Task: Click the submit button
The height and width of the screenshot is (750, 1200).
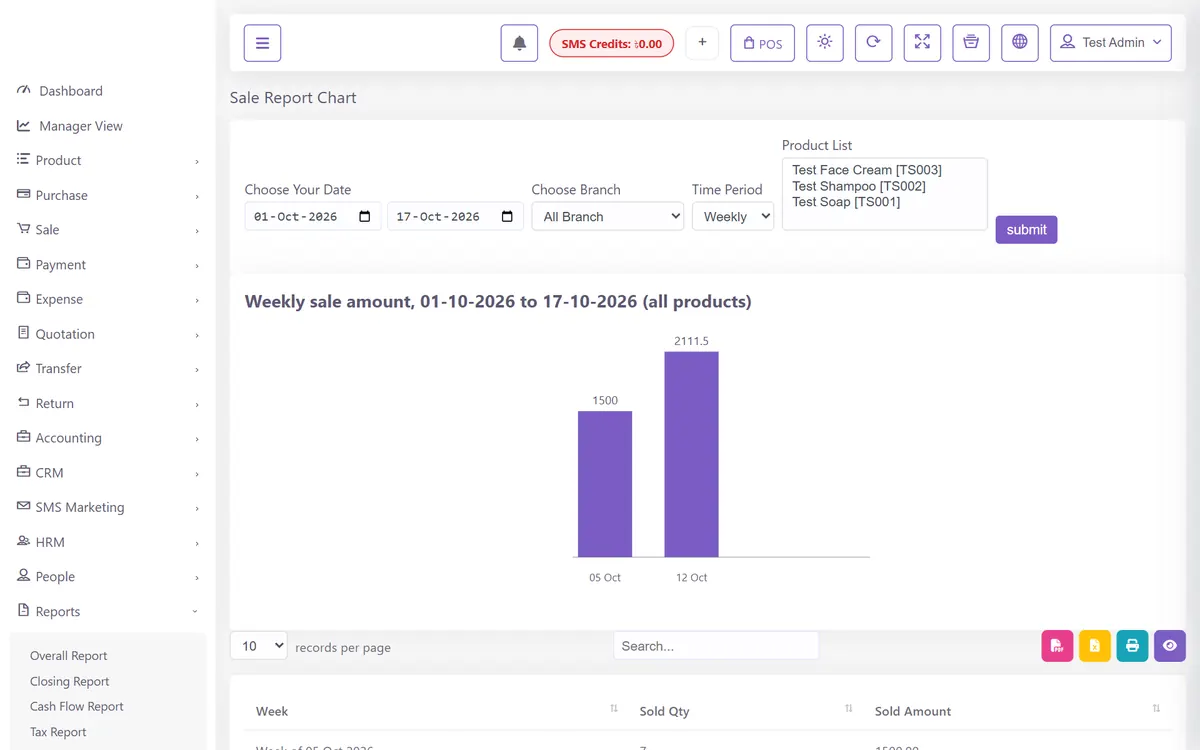Action: tap(1026, 230)
